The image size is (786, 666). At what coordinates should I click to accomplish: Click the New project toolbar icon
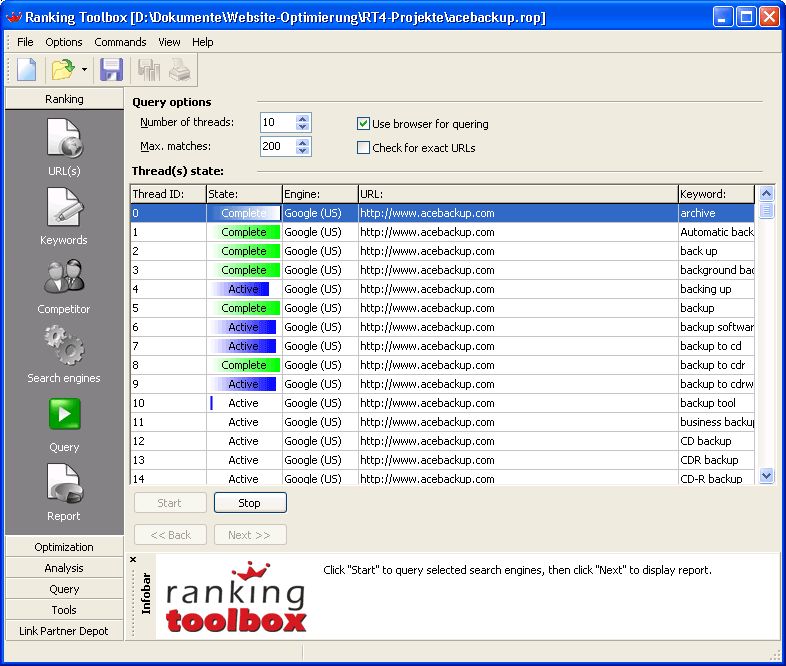pyautogui.click(x=26, y=70)
